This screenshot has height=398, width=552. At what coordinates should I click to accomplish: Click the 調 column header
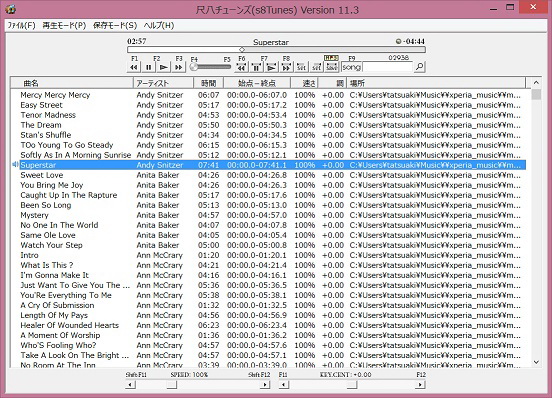(332, 83)
